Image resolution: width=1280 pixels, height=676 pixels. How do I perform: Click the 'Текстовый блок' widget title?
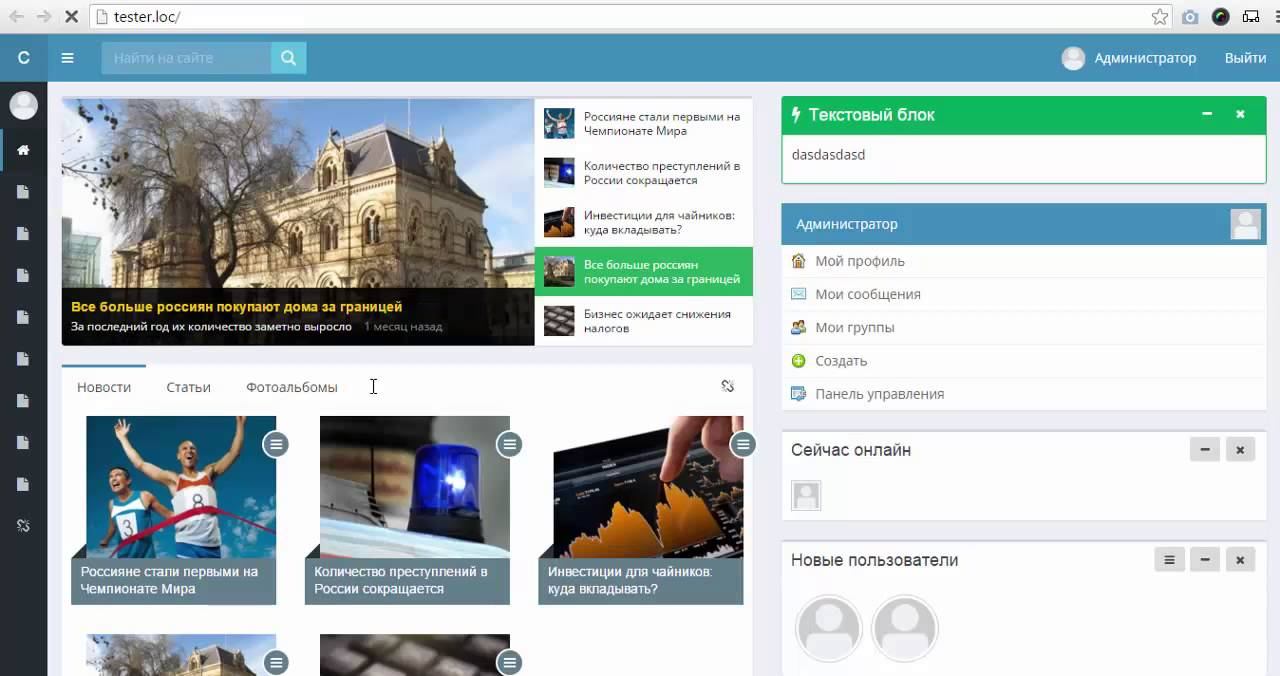click(872, 115)
